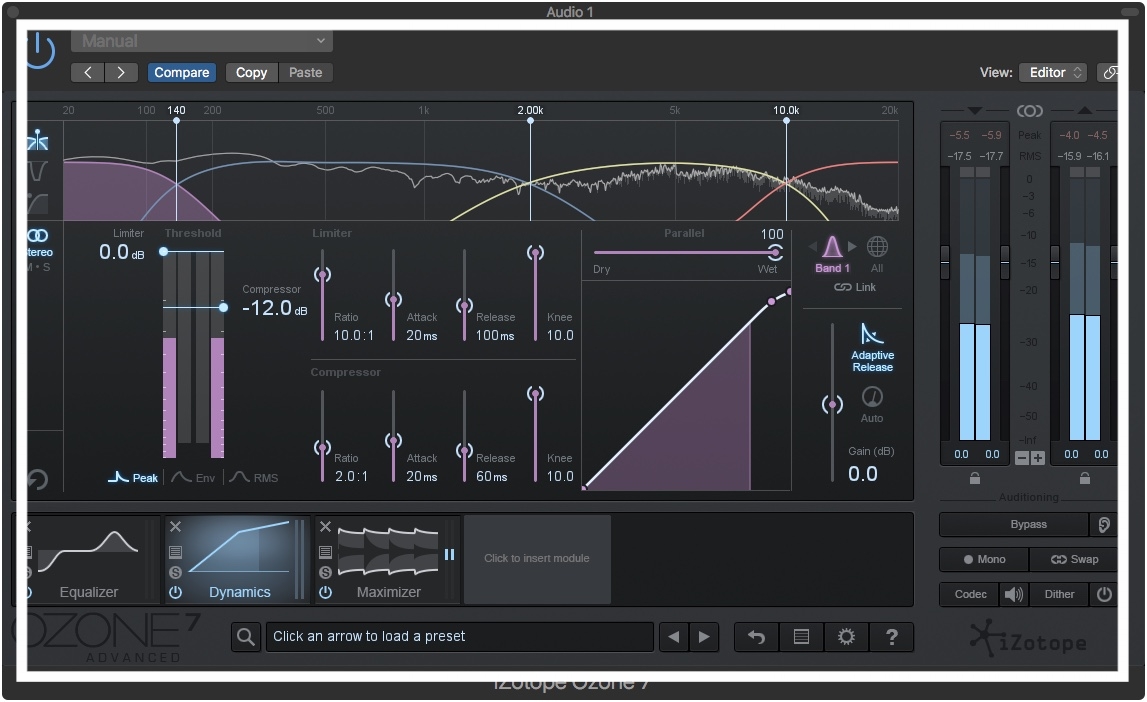Click the Paste button

click(305, 72)
